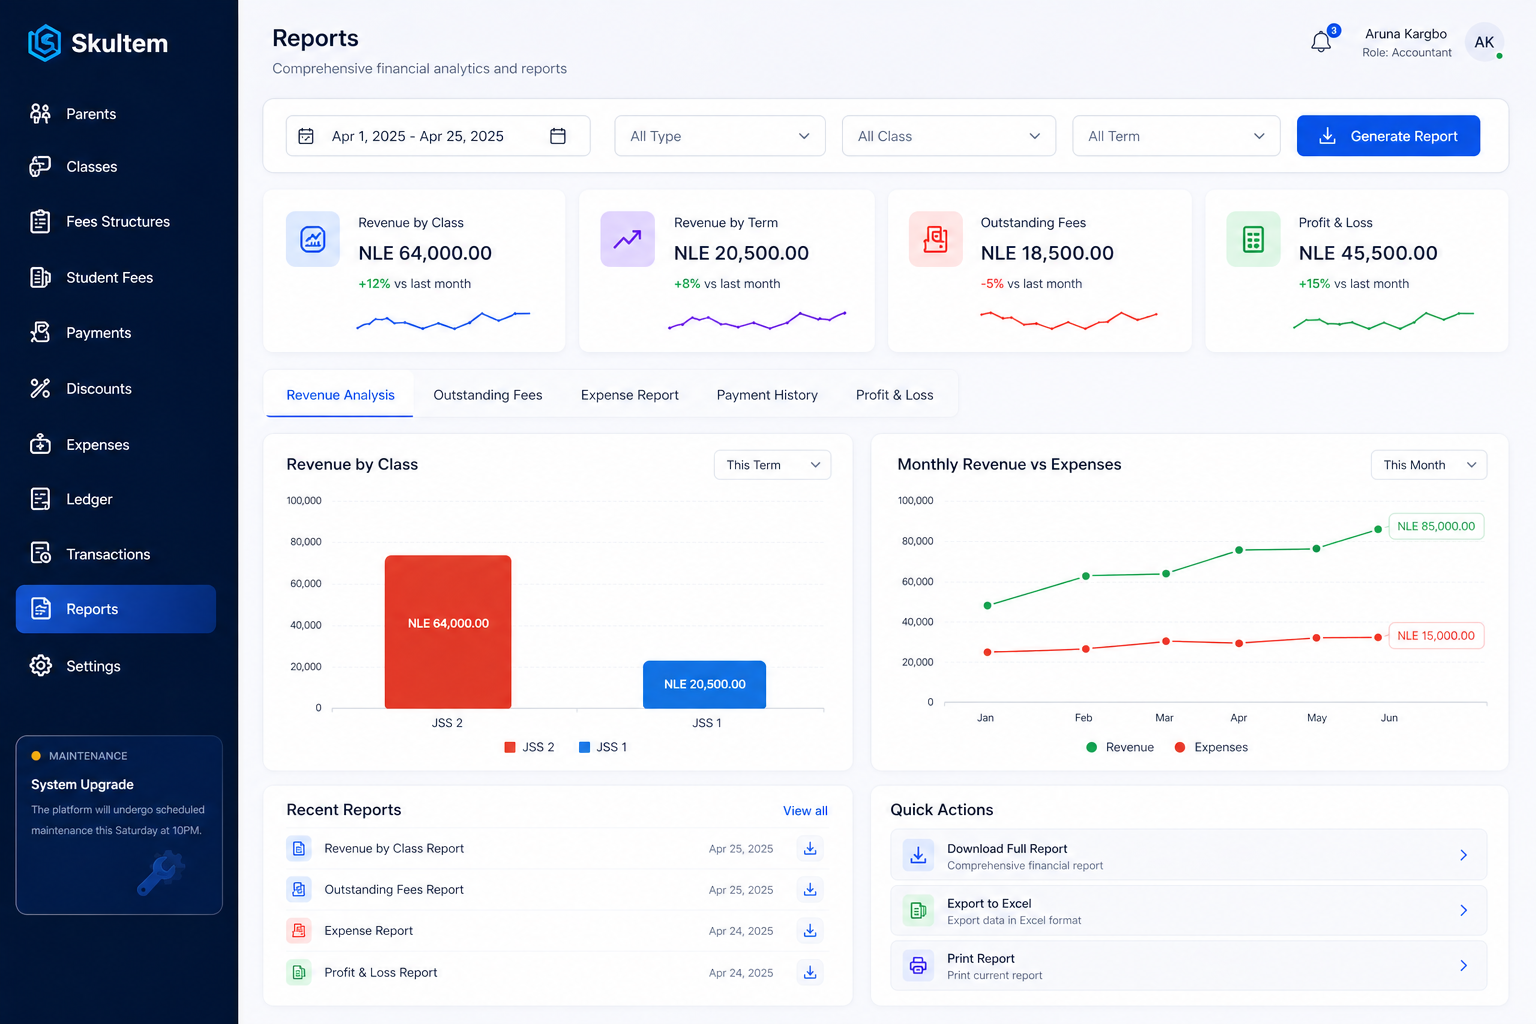Click the Payments sidebar icon

40,333
